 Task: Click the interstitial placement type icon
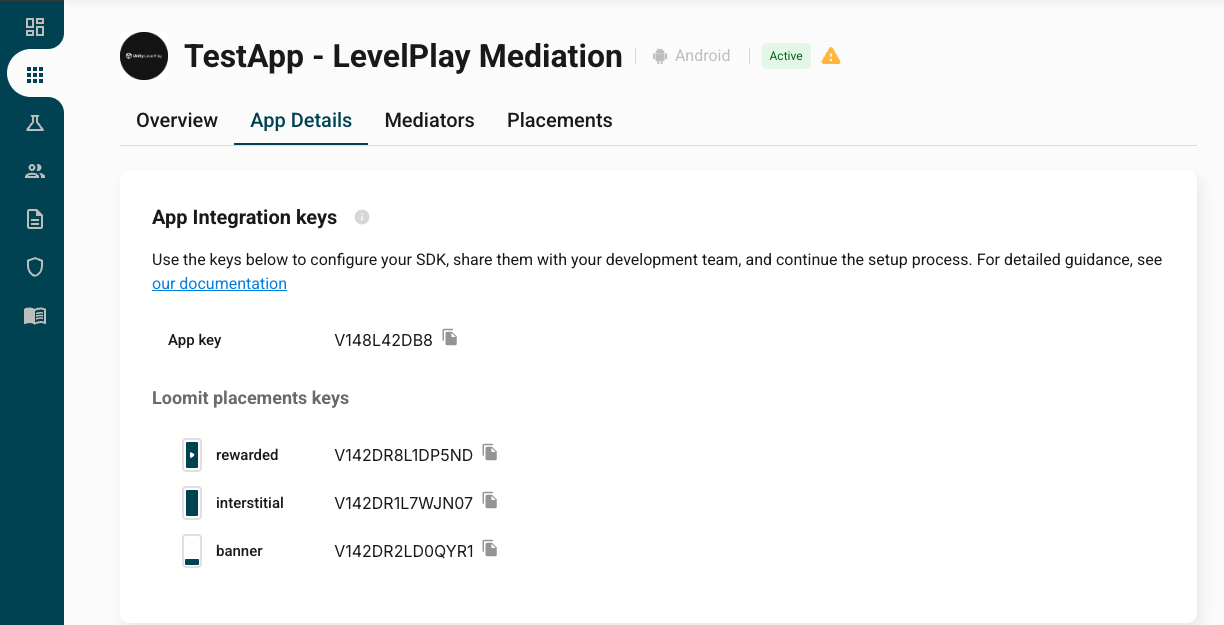pyautogui.click(x=192, y=503)
